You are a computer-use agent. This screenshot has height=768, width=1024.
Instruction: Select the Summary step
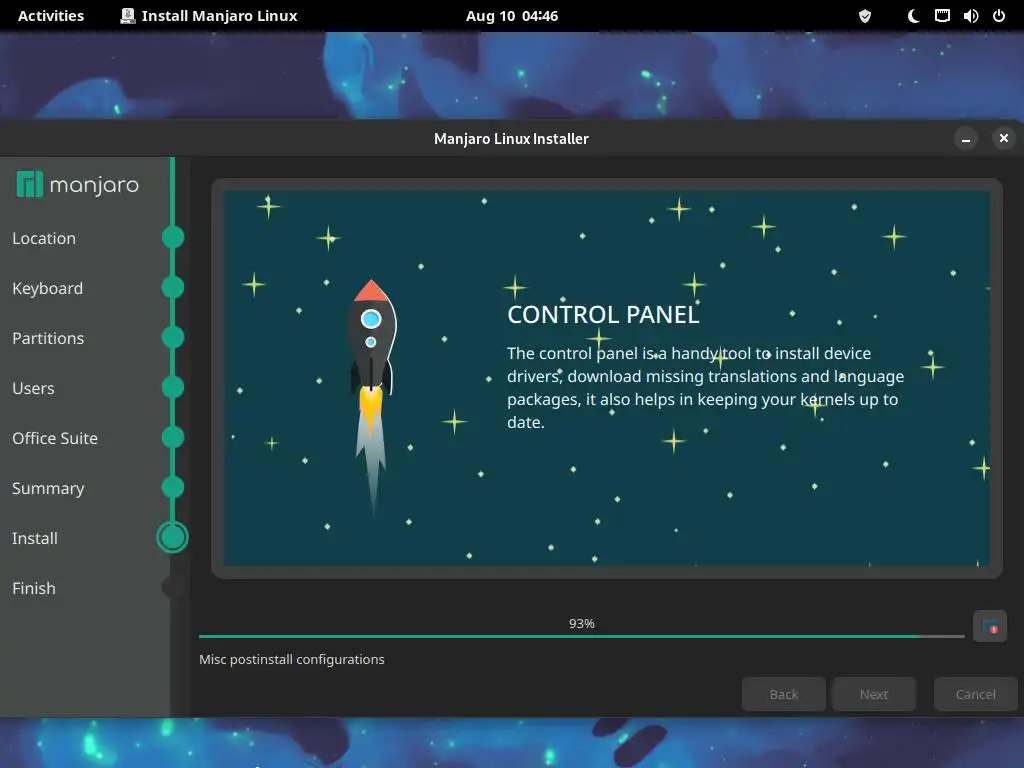[48, 488]
